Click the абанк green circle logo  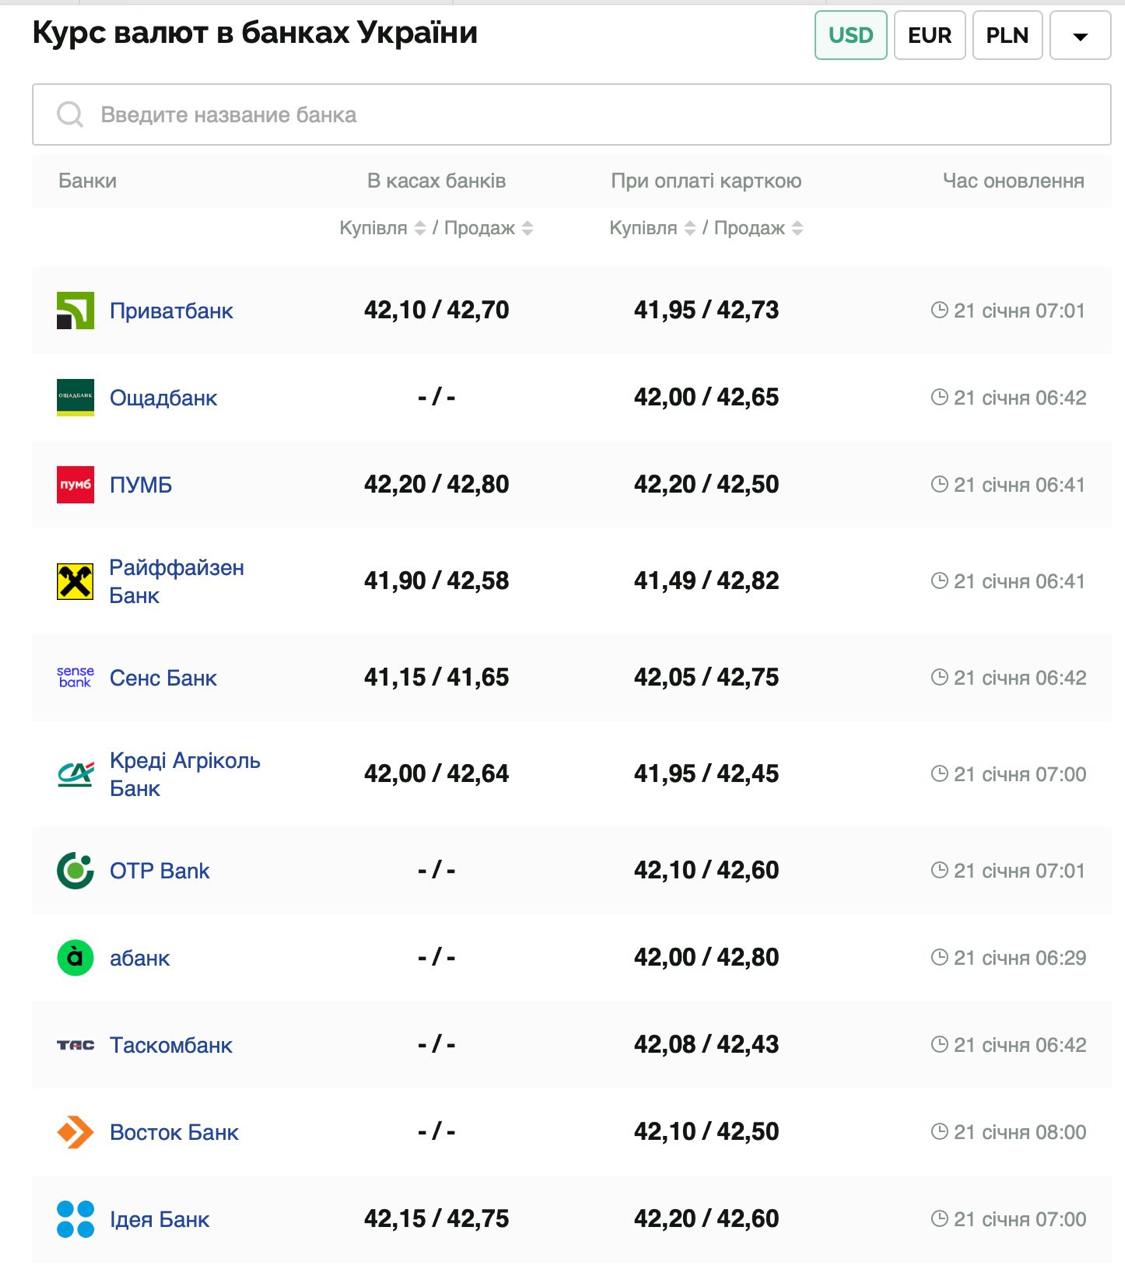click(75, 958)
